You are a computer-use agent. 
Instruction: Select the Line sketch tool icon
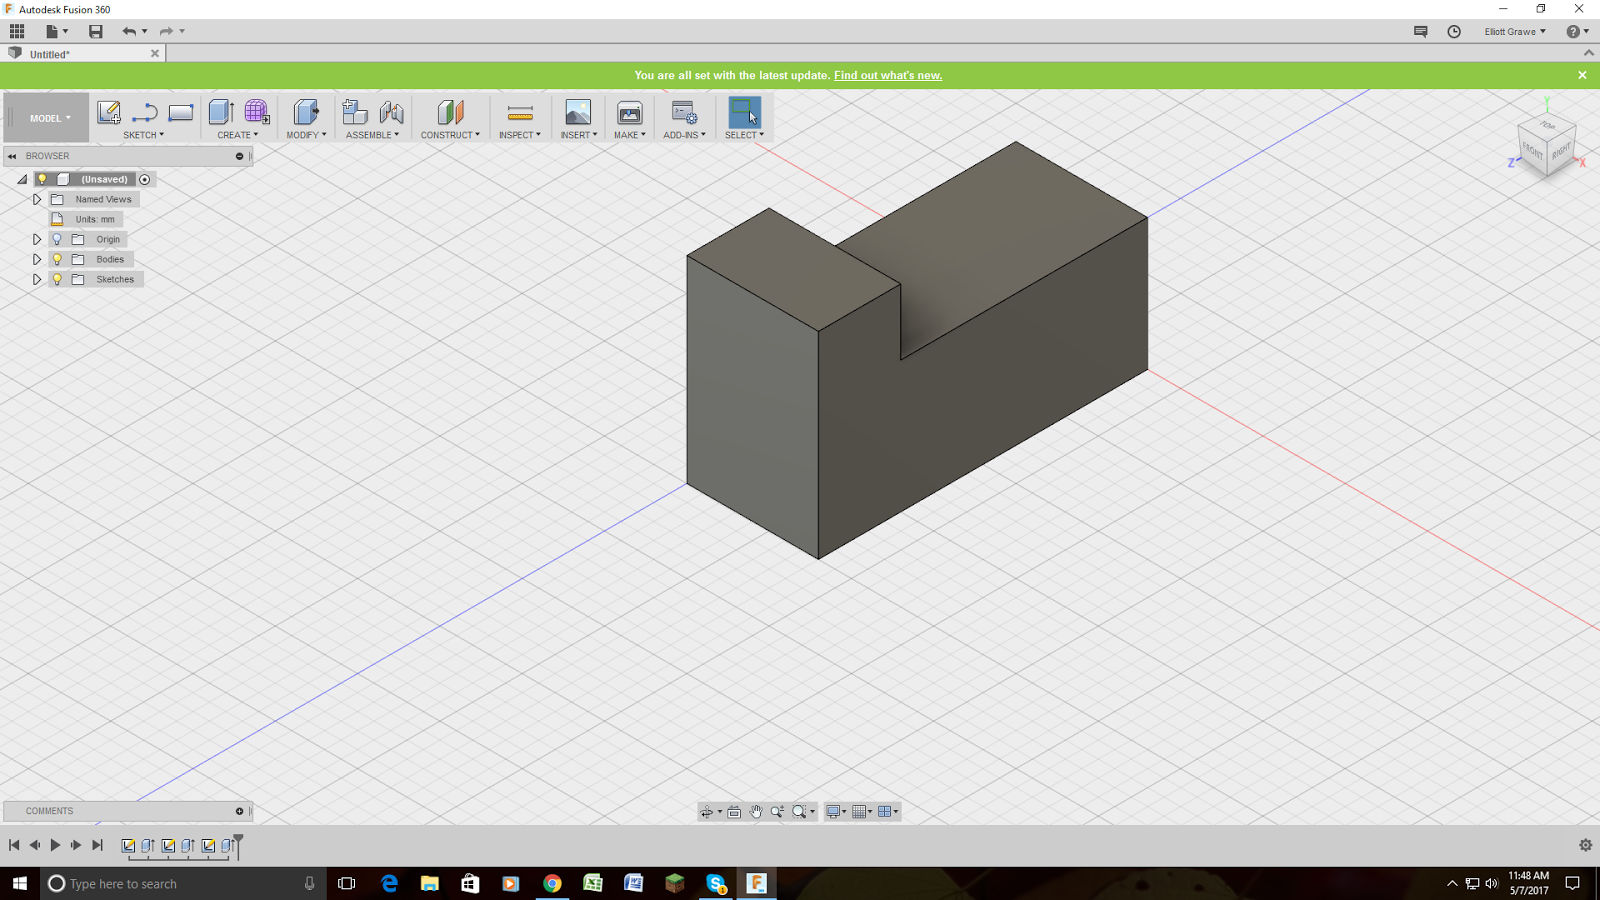click(x=145, y=112)
